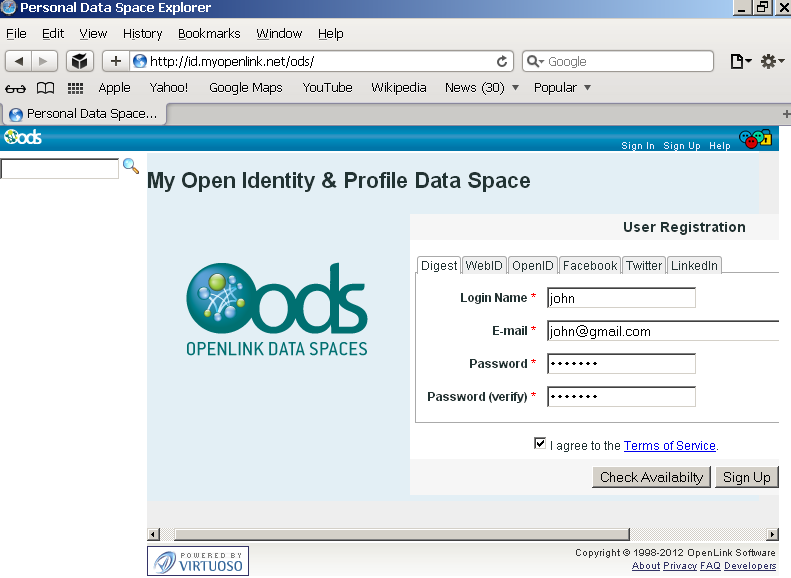Show the Top Sites grid icon
The width and height of the screenshot is (791, 578).
pyautogui.click(x=75, y=88)
